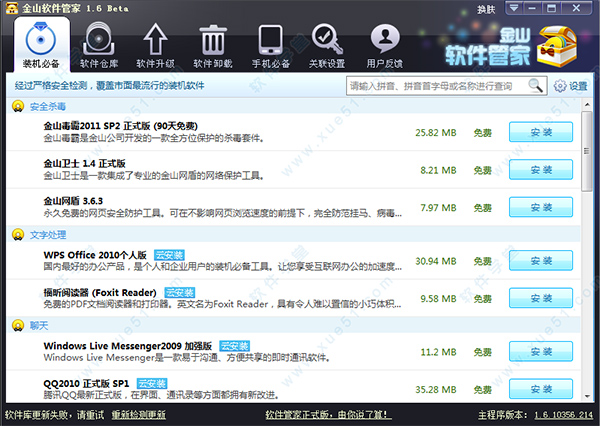Select 金山网盾 3.6.3 title

73,201
